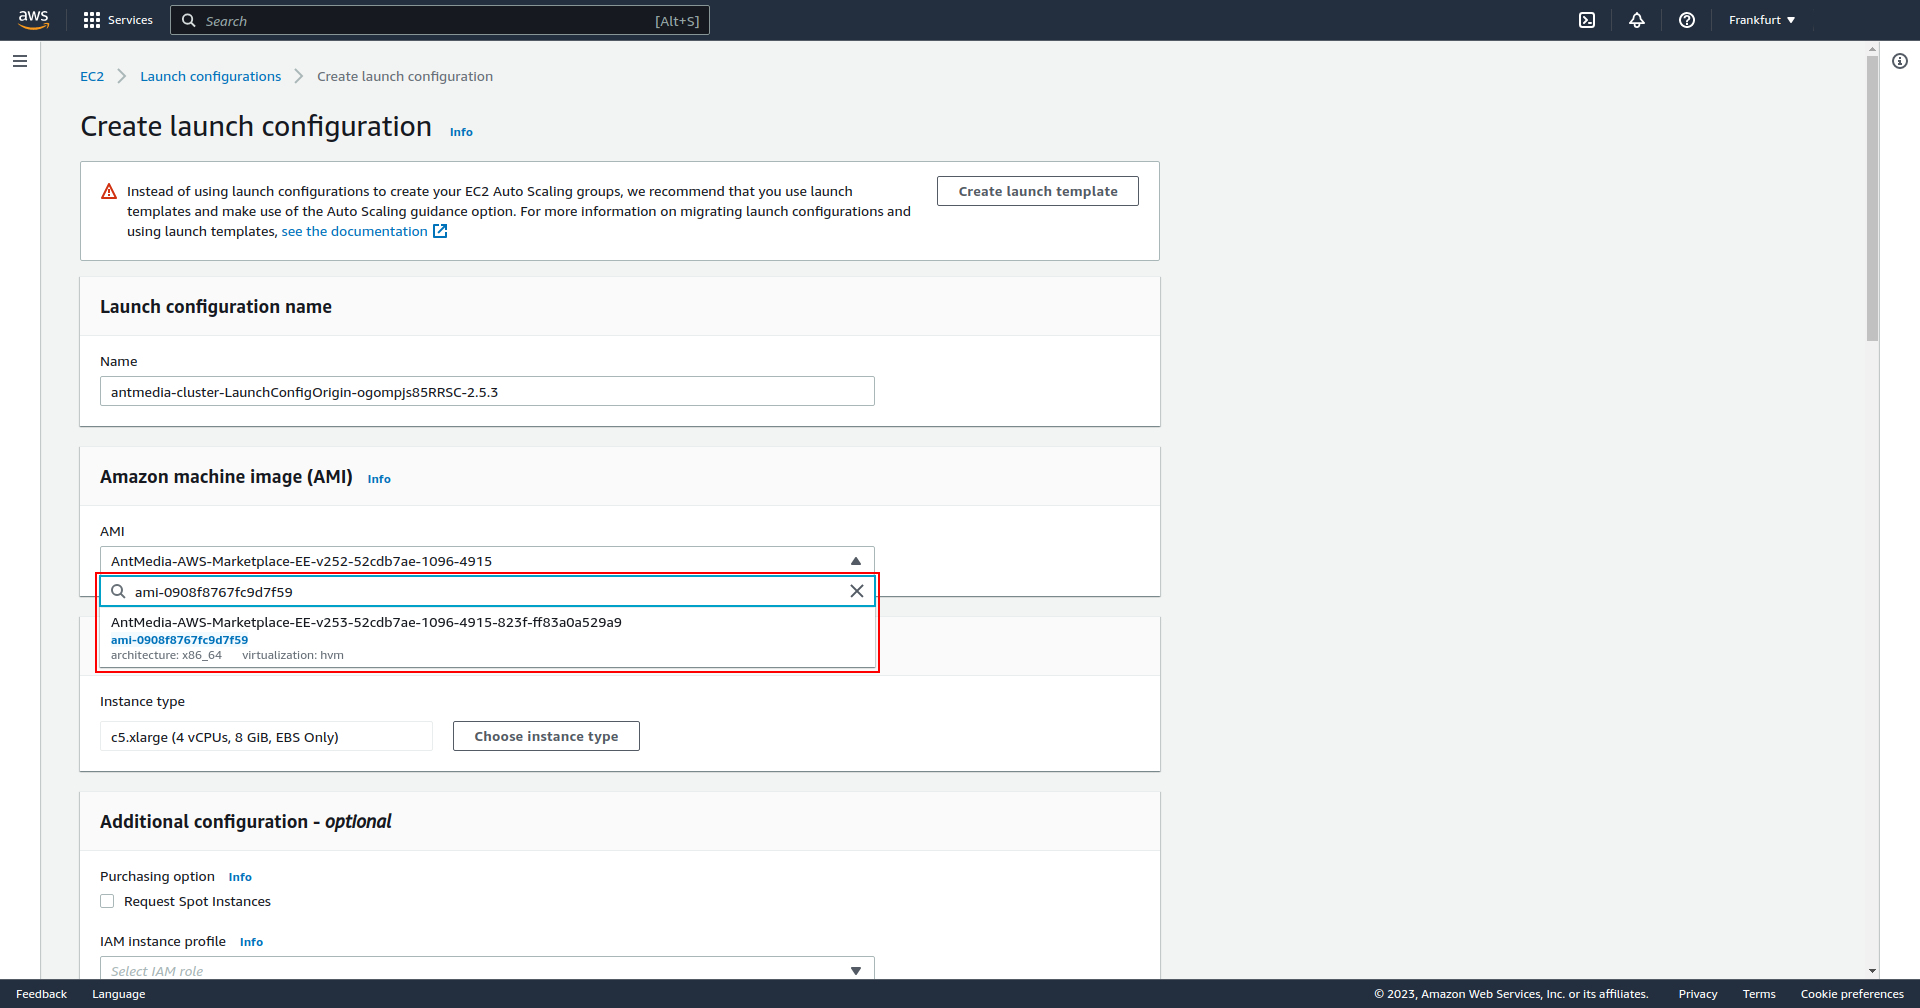This screenshot has width=1920, height=1008.
Task: Click Create launch configuration breadcrumb text
Action: coord(405,76)
